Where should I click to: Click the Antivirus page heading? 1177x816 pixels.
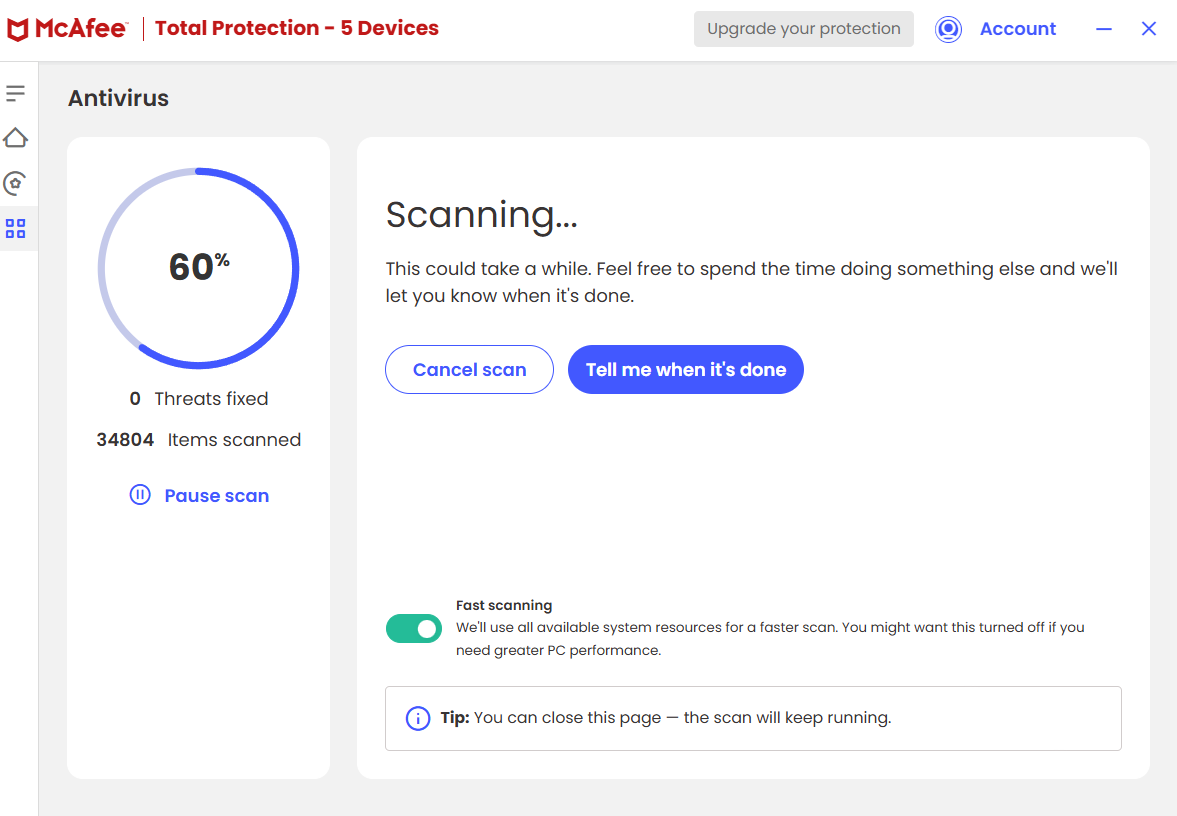click(x=118, y=98)
